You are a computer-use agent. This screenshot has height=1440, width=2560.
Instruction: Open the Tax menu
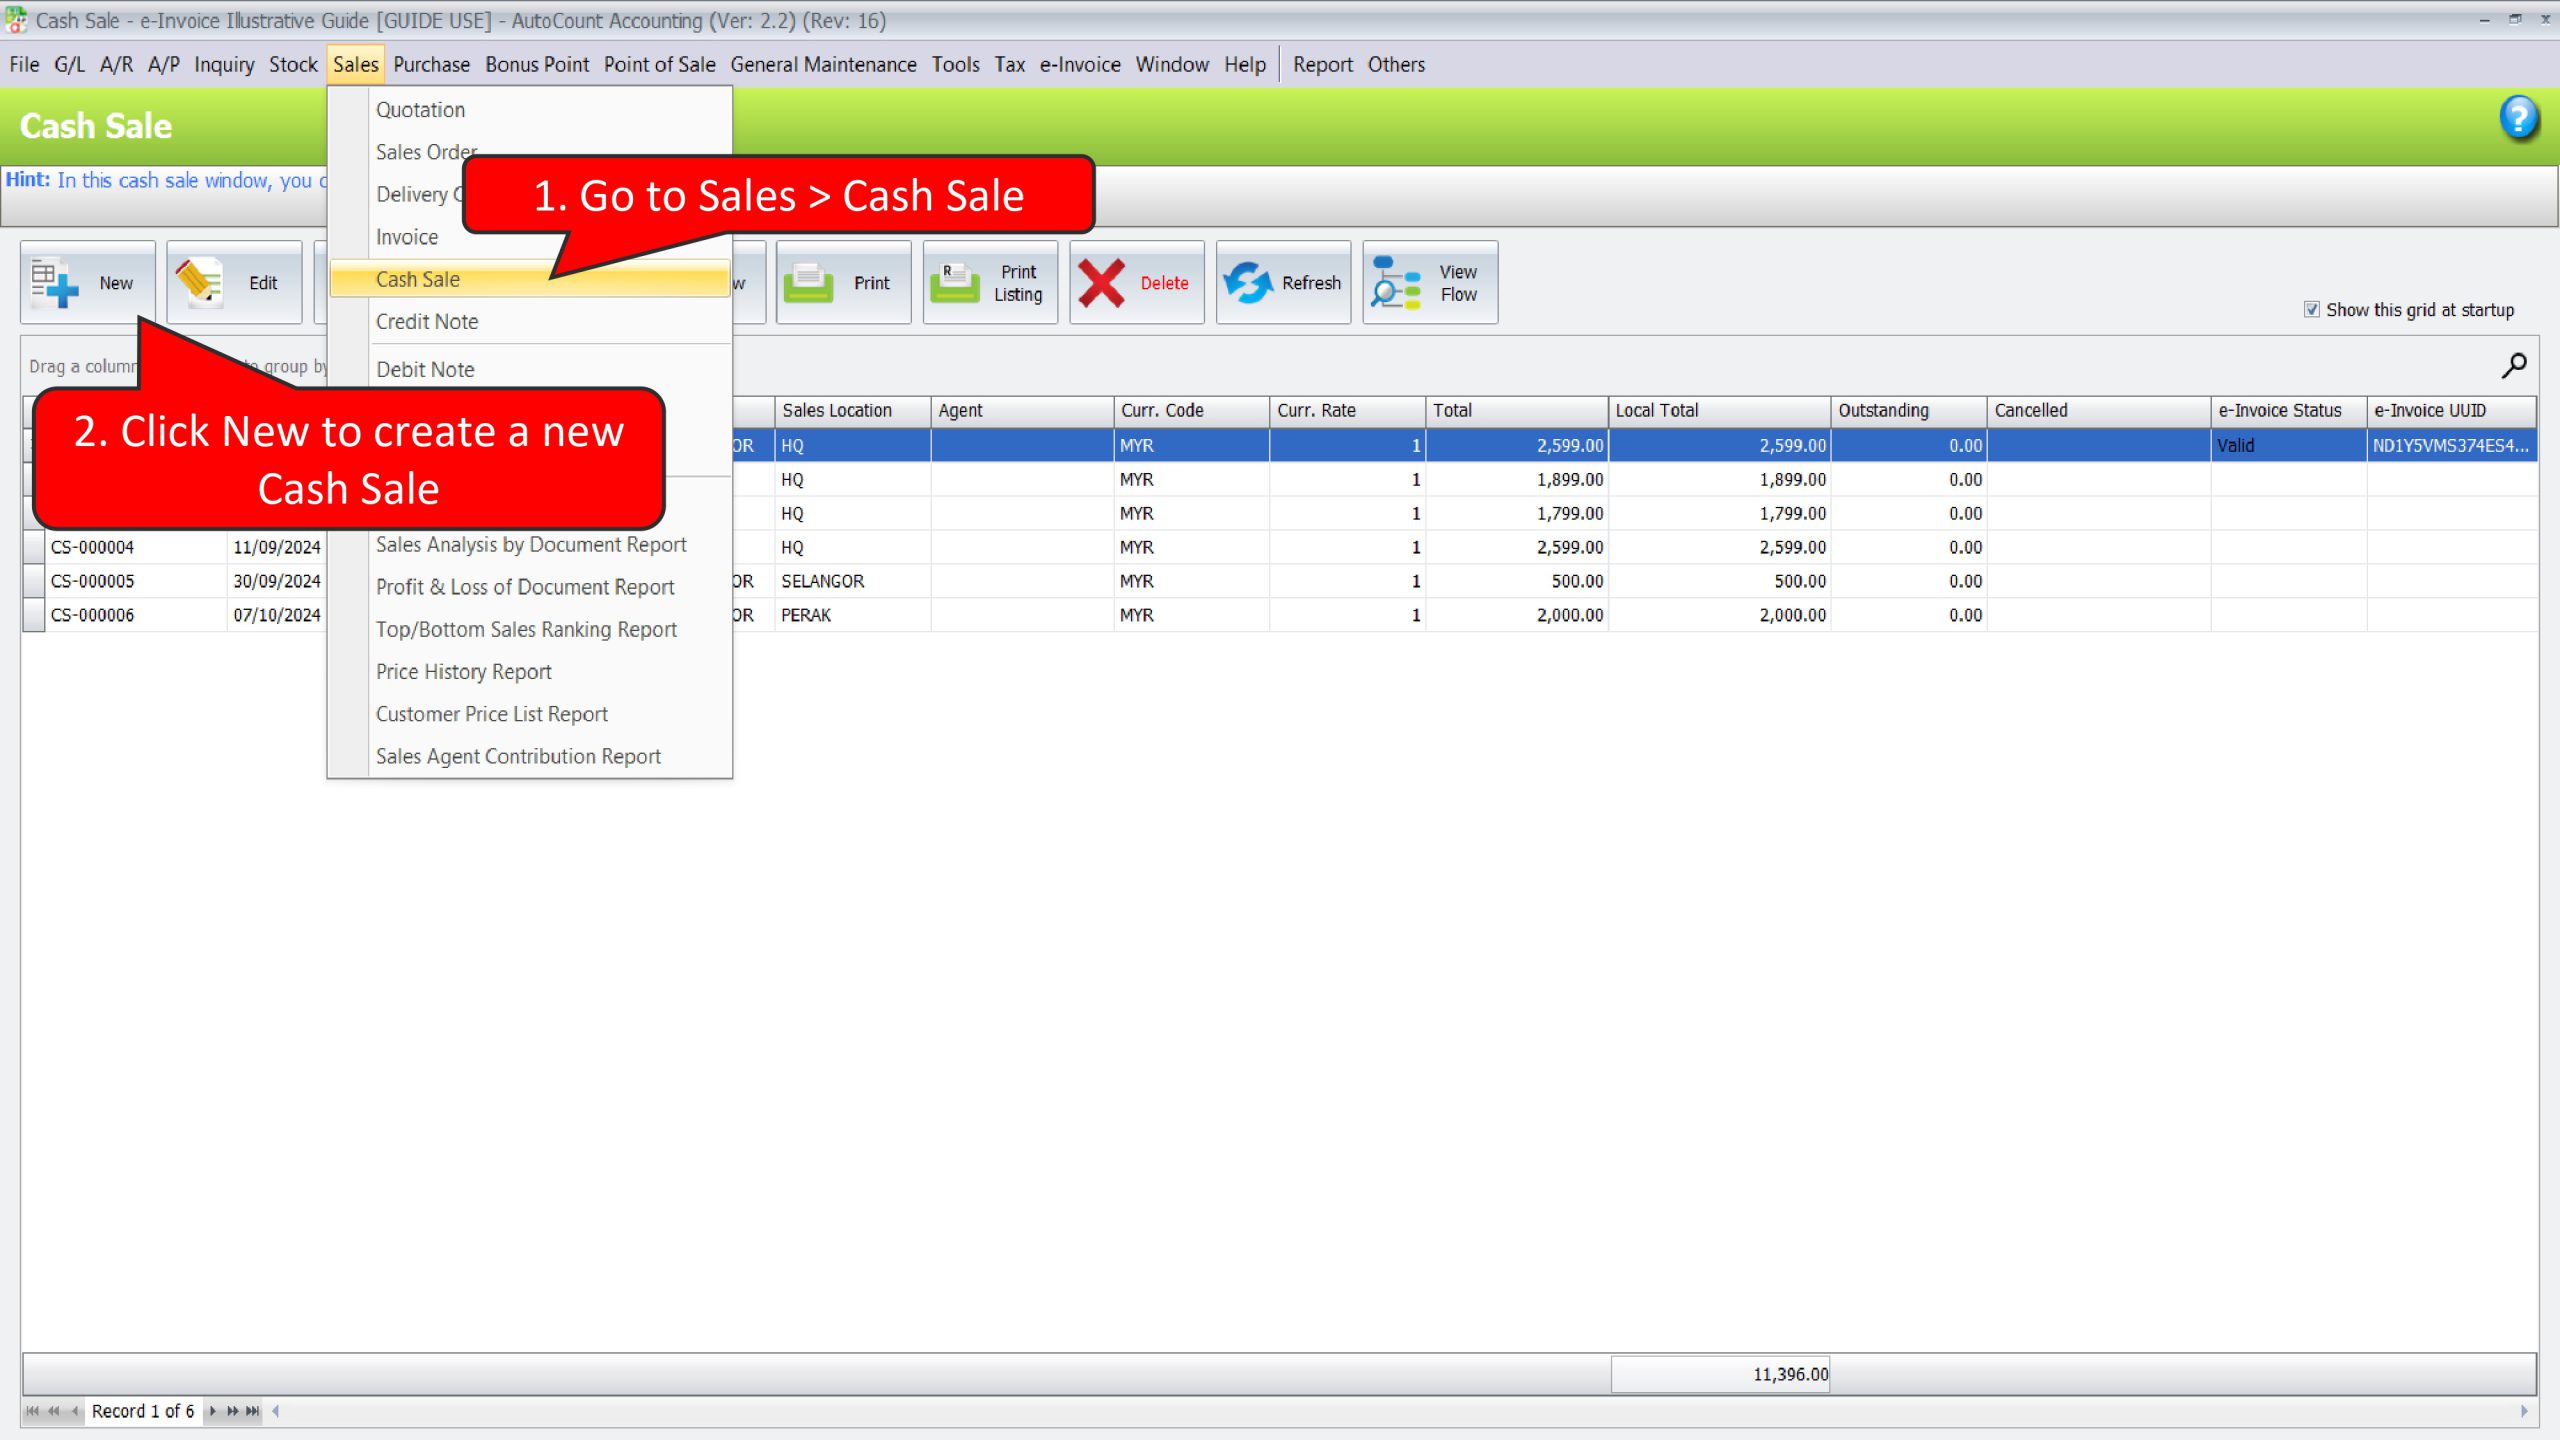1009,64
